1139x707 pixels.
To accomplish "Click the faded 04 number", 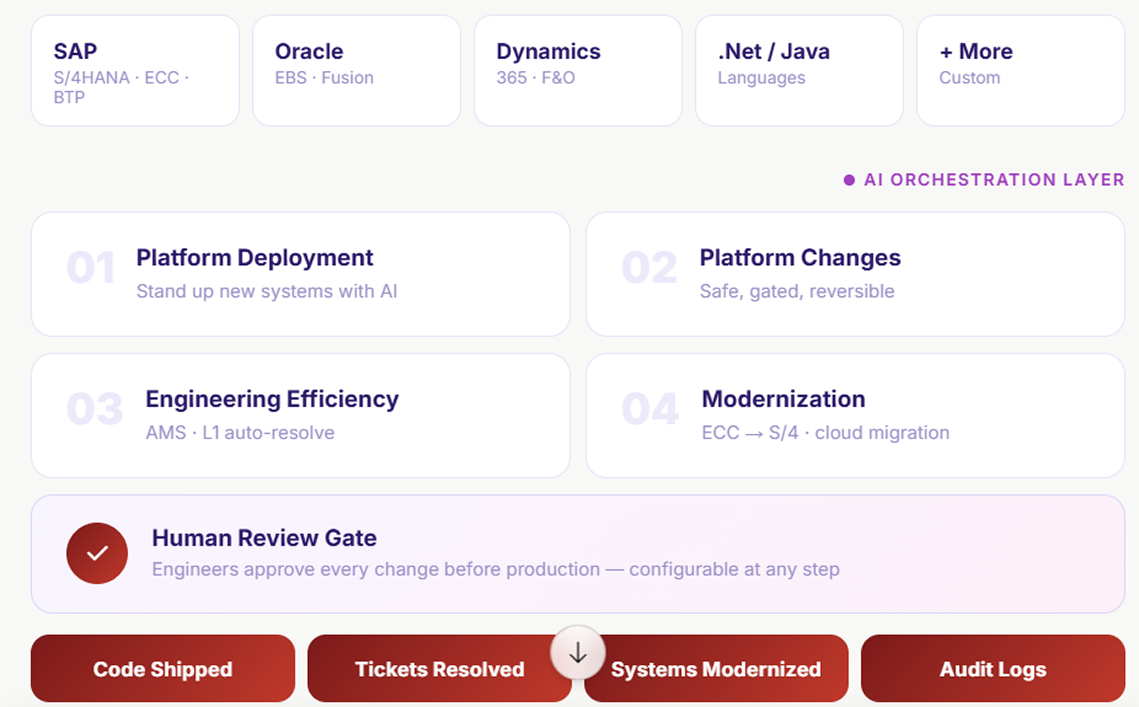I will [650, 409].
